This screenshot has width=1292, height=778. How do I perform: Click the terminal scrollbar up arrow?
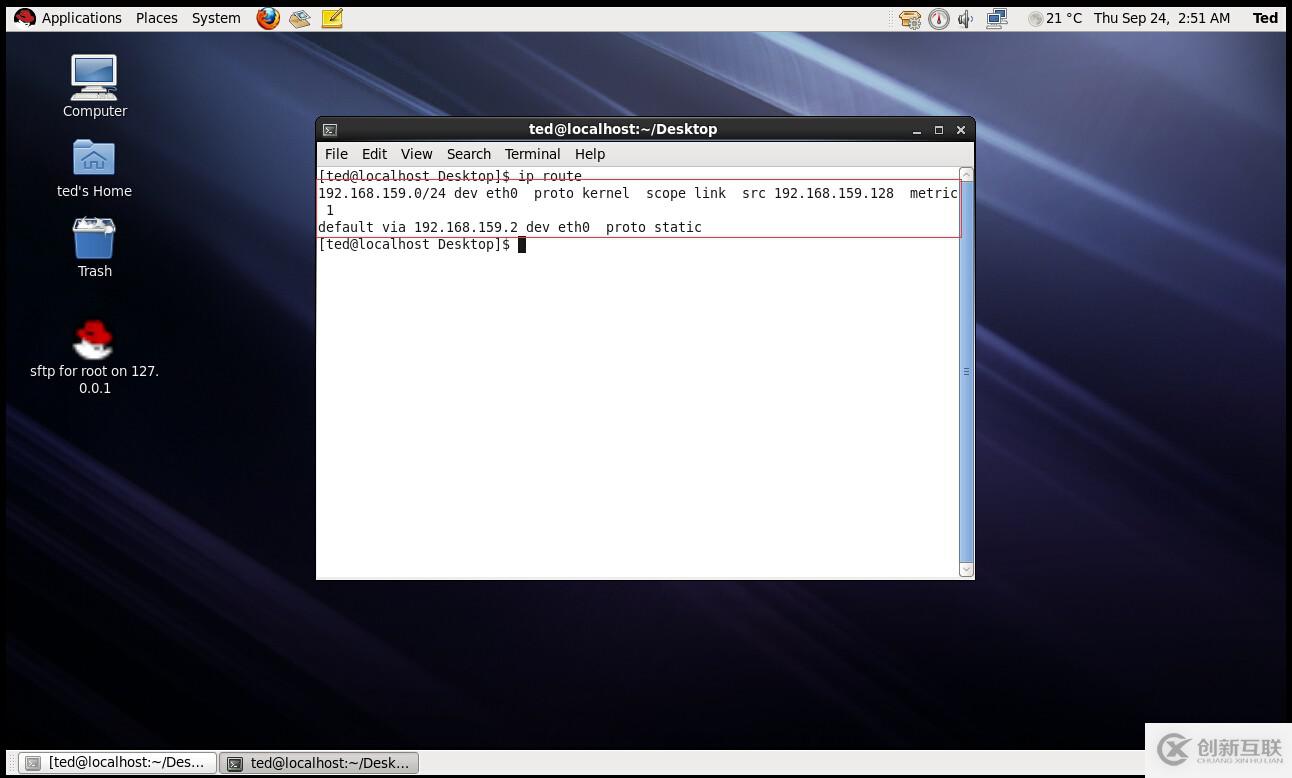(966, 174)
